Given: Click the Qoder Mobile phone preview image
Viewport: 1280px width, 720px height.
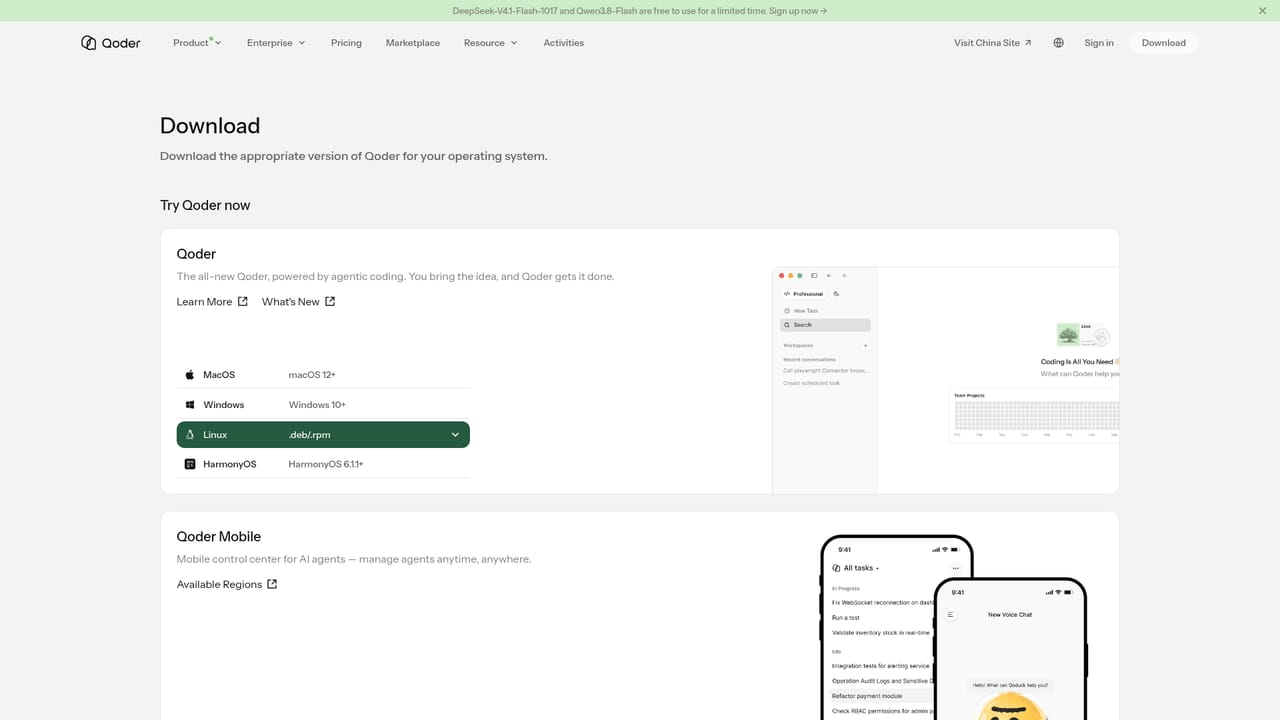Looking at the screenshot, I should [x=953, y=627].
